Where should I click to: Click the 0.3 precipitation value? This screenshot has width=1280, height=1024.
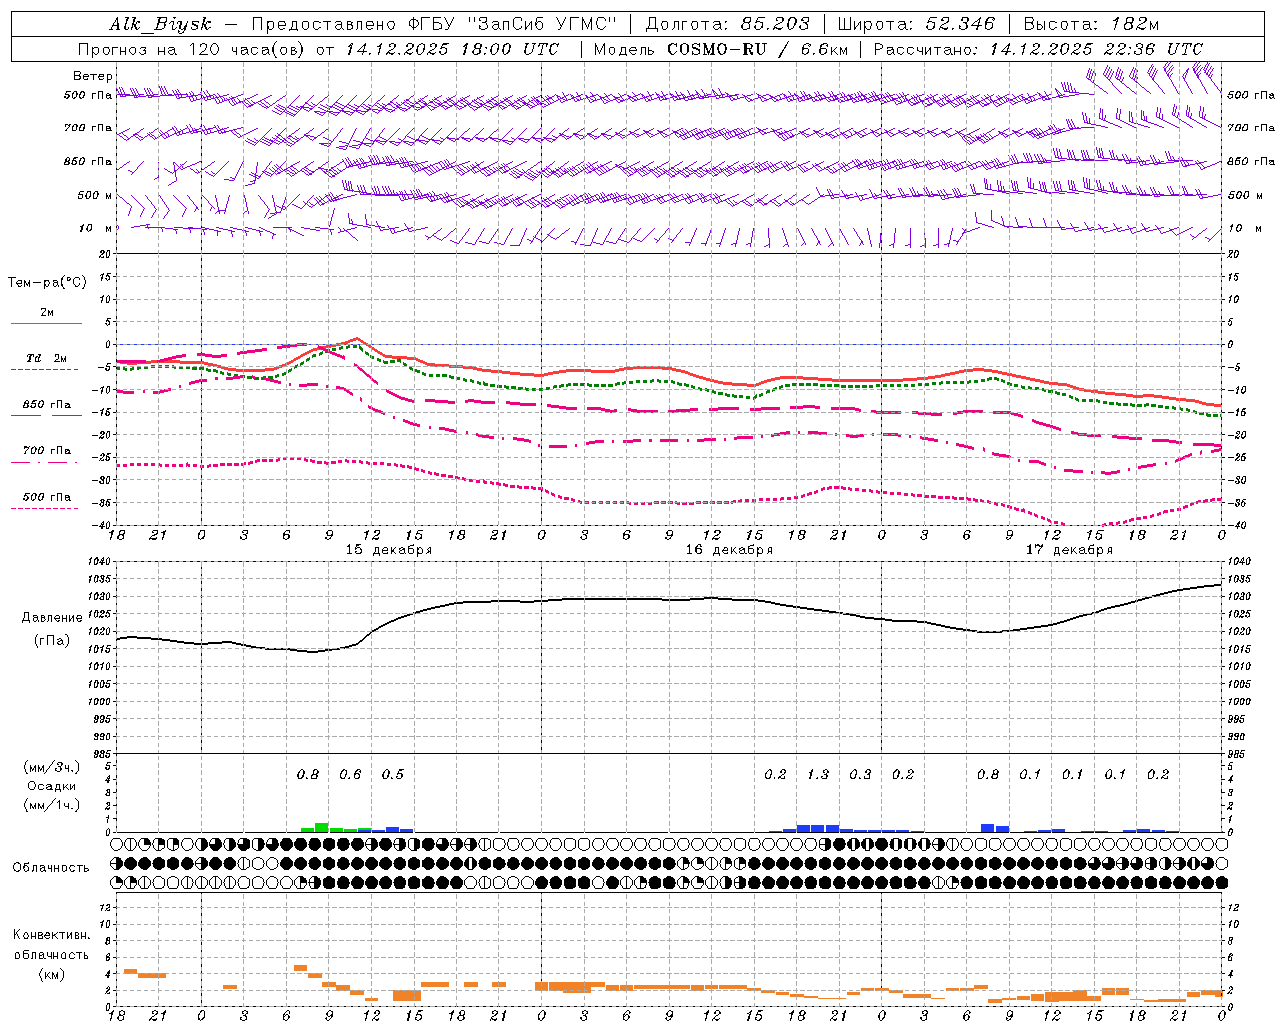click(x=860, y=774)
